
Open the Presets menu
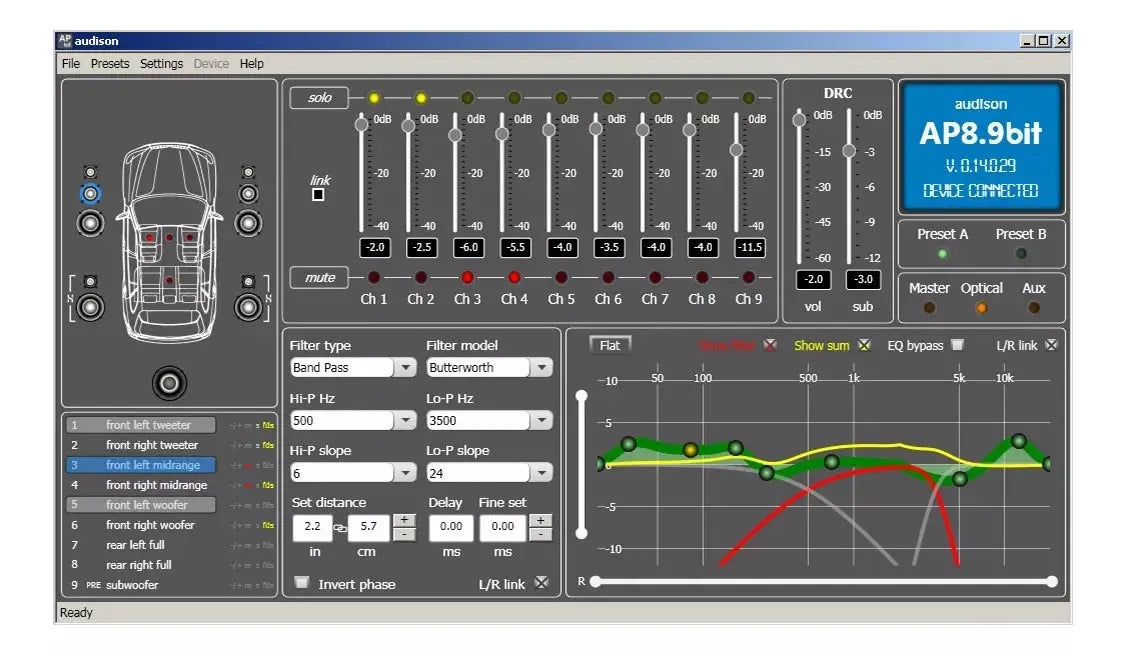click(110, 63)
